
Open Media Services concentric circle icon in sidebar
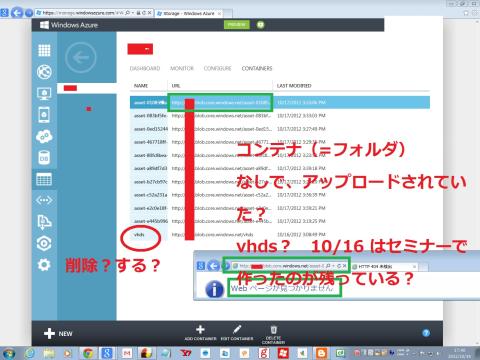(44, 244)
